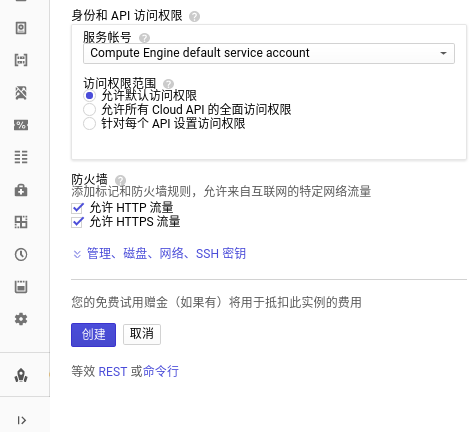This screenshot has width=469, height=432.
Task: Open the service account dropdown
Action: click(x=269, y=53)
